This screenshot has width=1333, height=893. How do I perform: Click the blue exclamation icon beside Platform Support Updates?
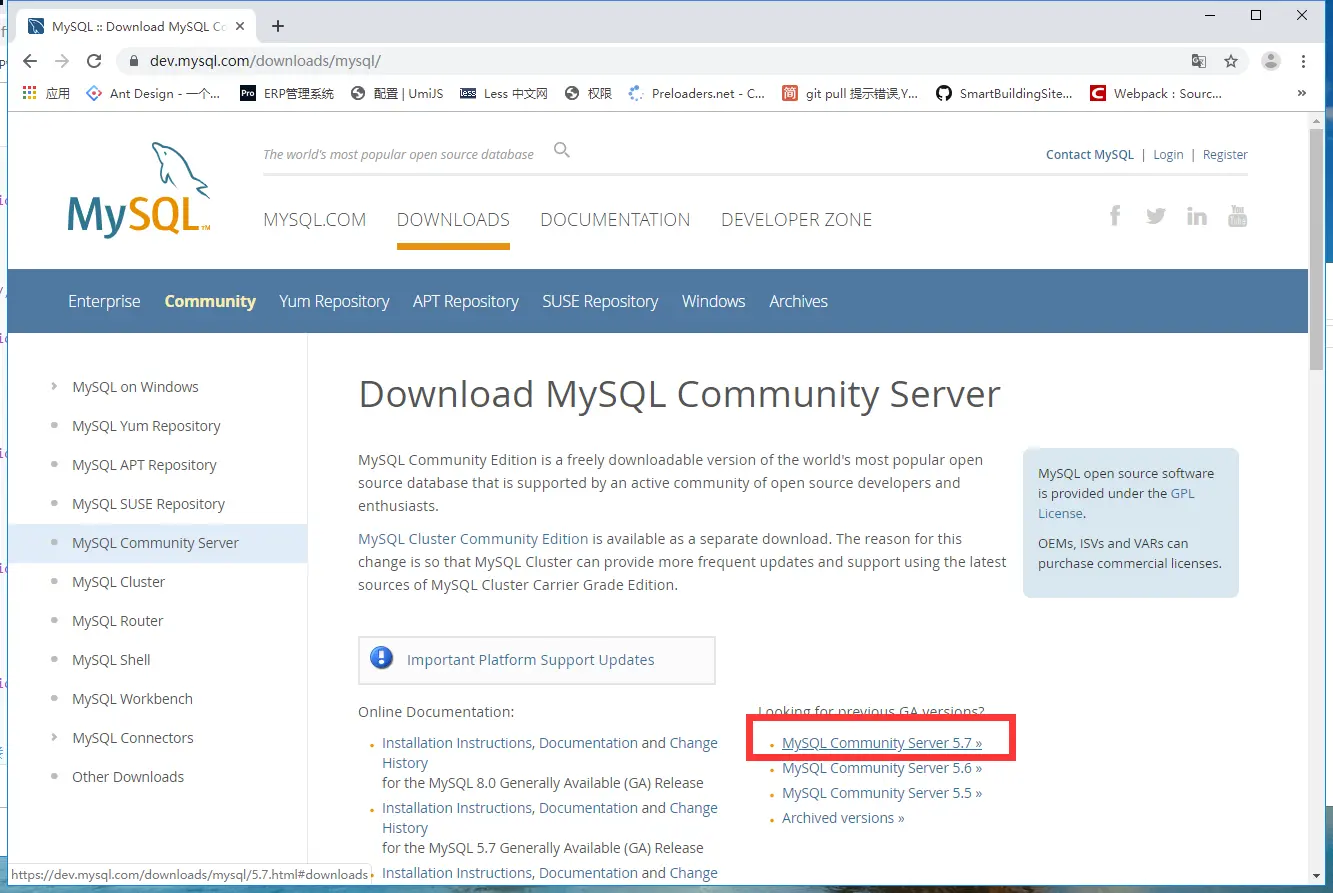[x=382, y=658]
